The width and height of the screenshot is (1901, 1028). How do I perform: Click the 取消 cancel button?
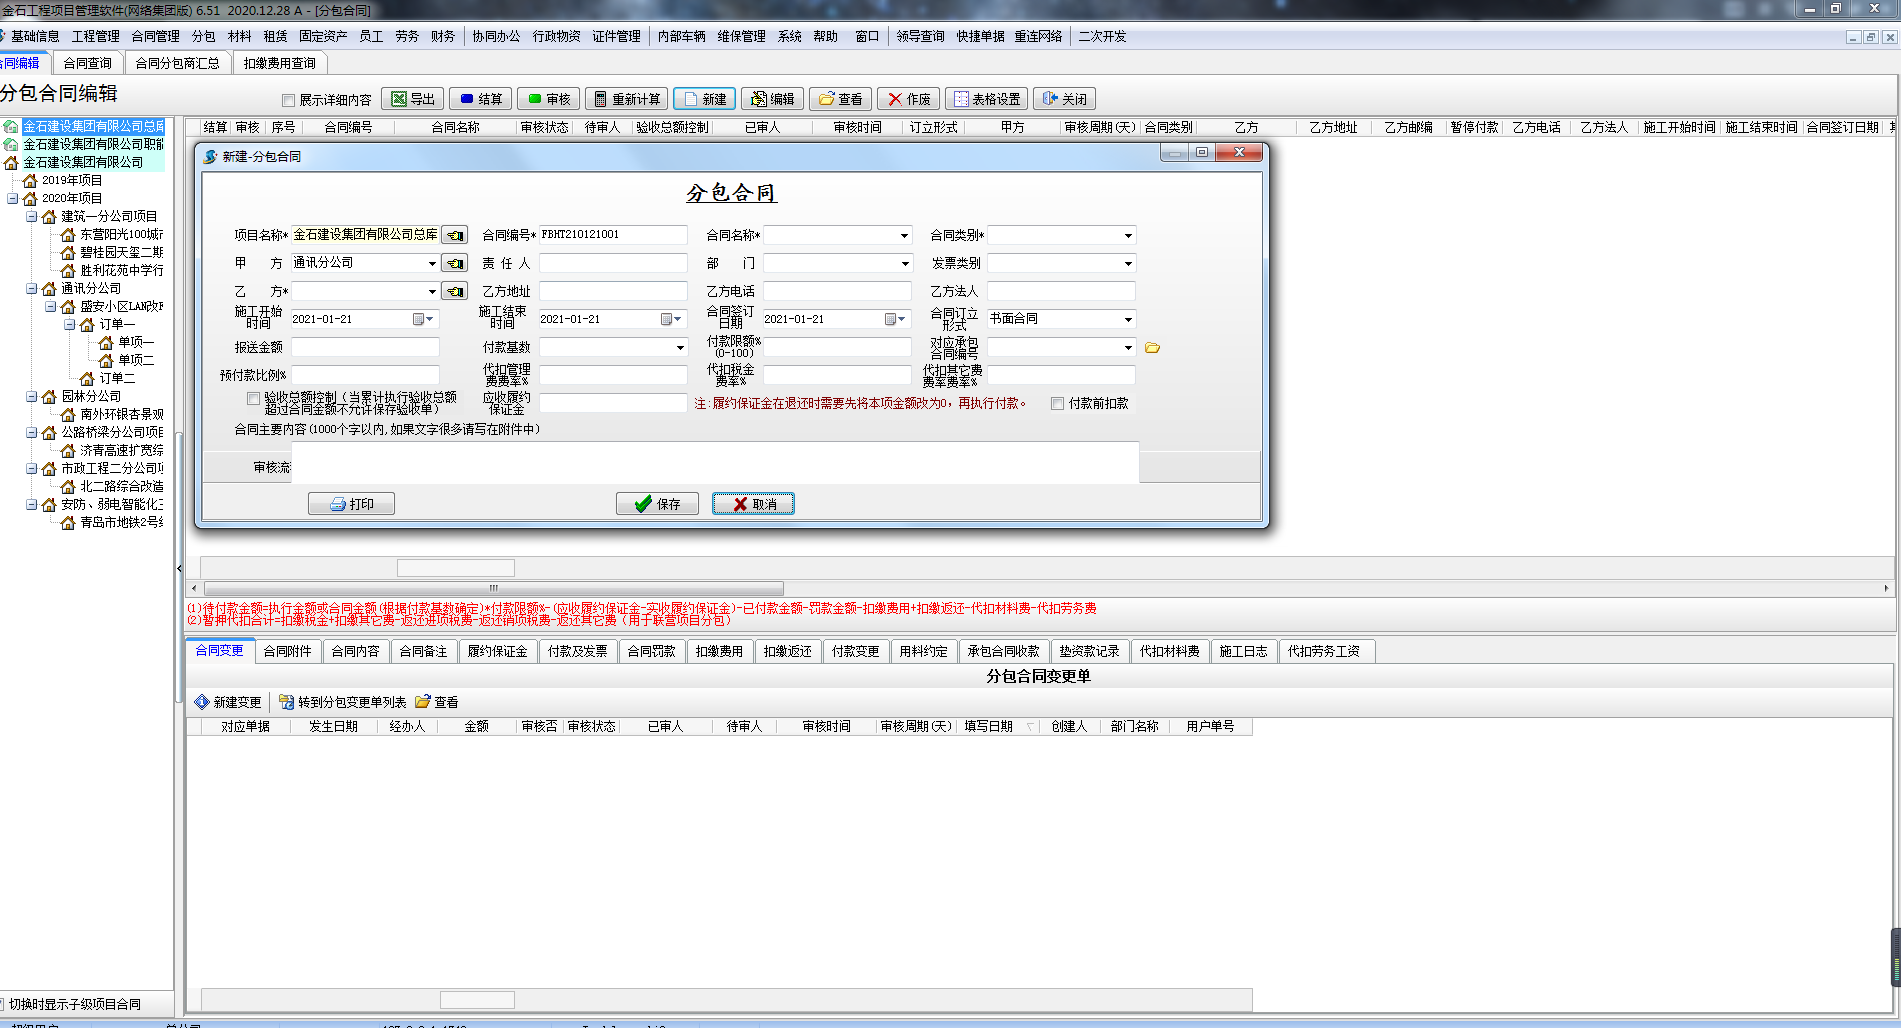(x=753, y=504)
